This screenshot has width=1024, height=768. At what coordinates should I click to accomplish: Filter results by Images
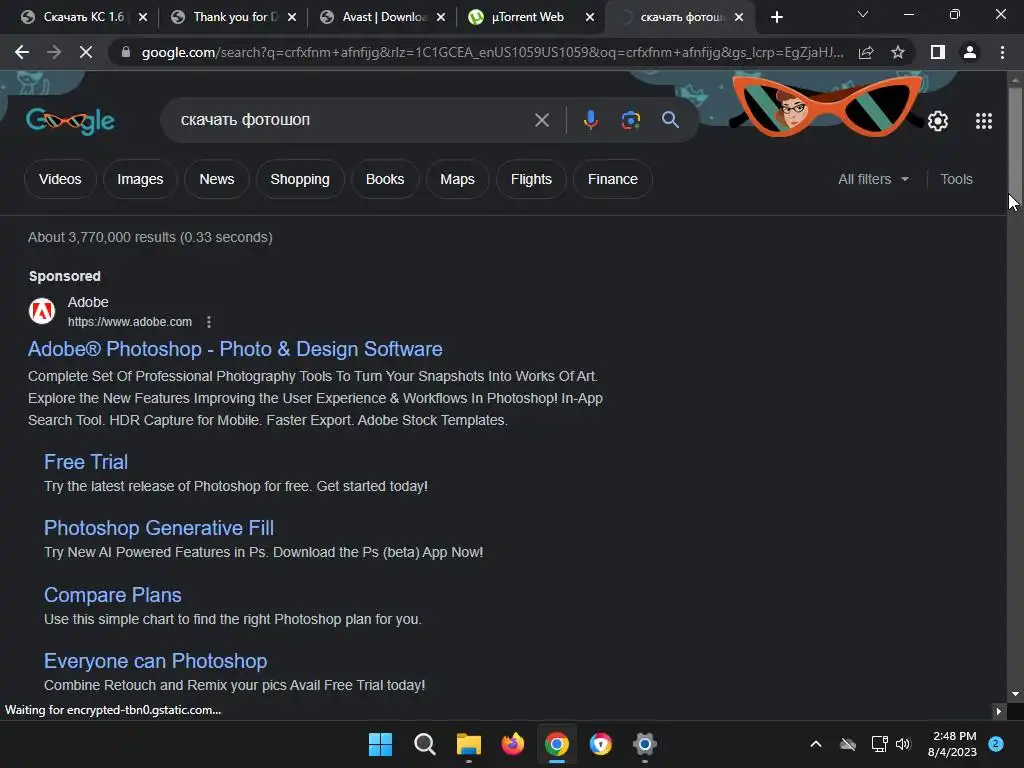(x=140, y=179)
